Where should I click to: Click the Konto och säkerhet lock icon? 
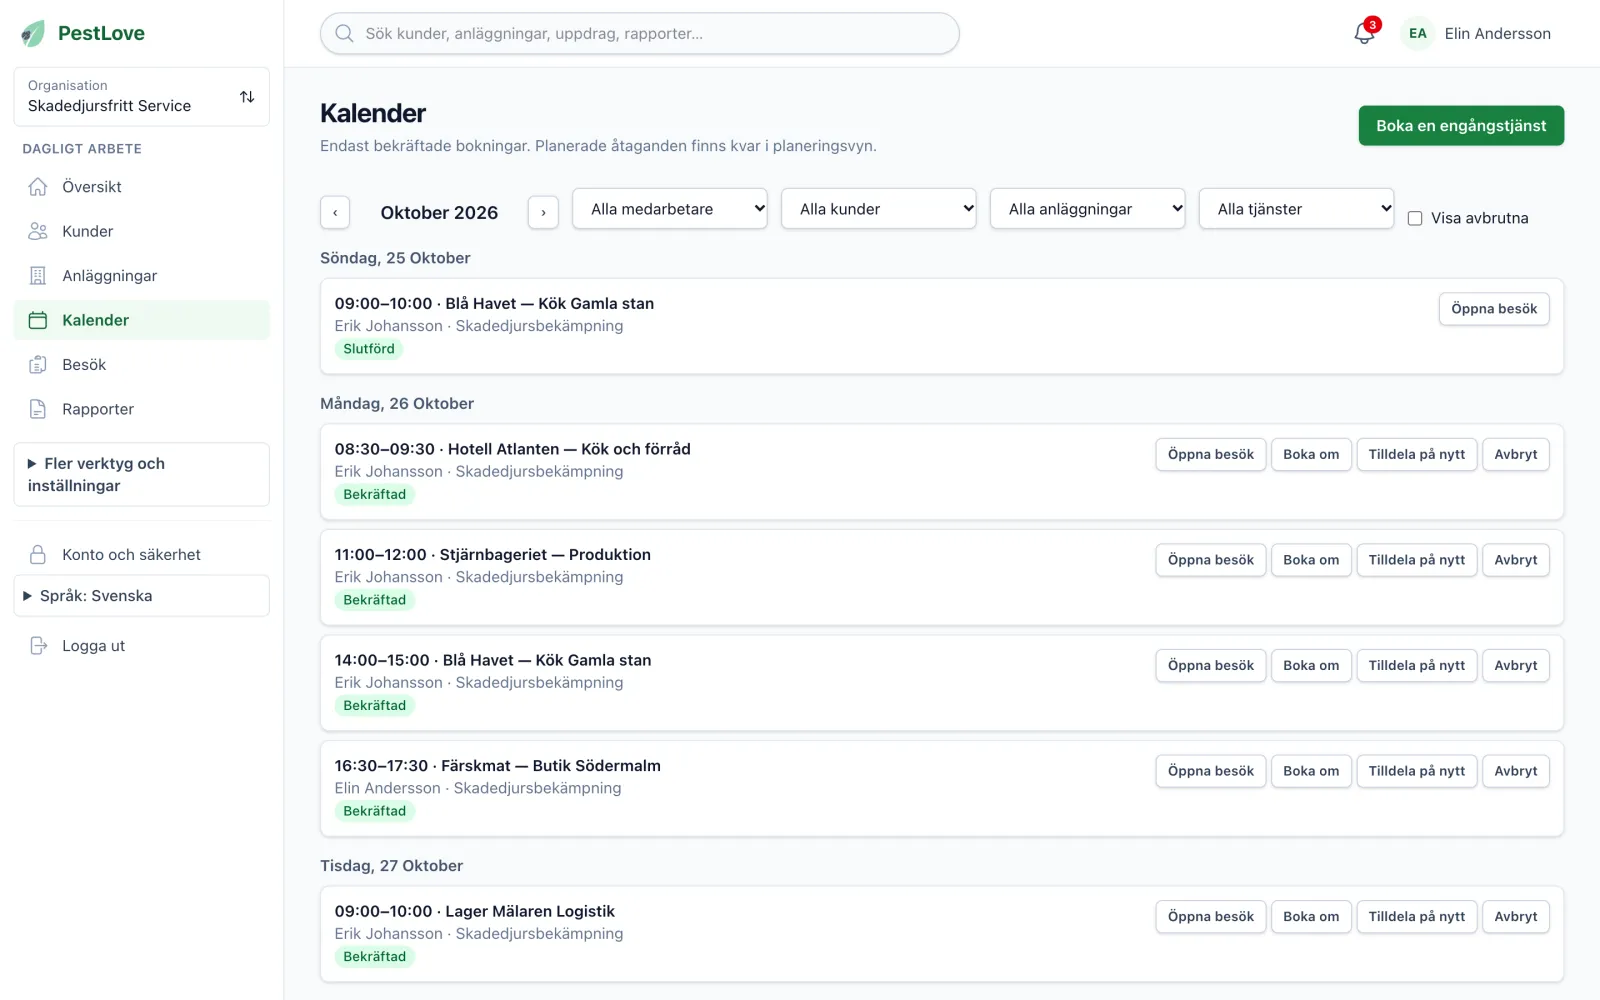point(38,555)
